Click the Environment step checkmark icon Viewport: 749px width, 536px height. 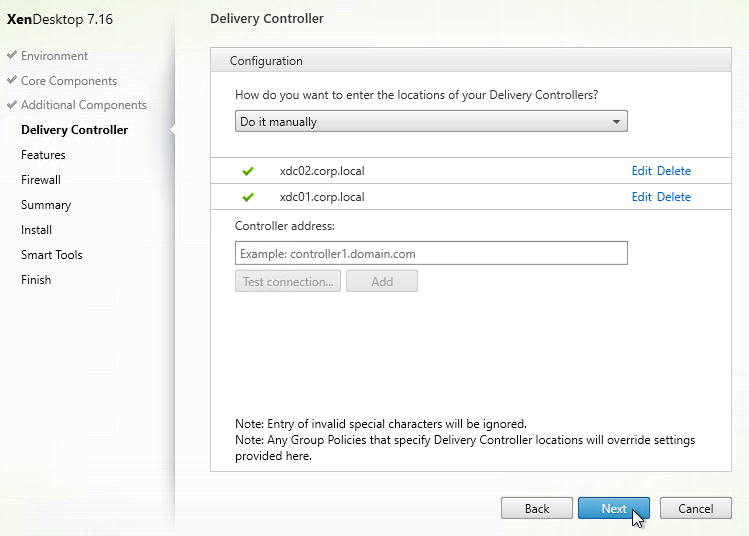click(x=12, y=55)
